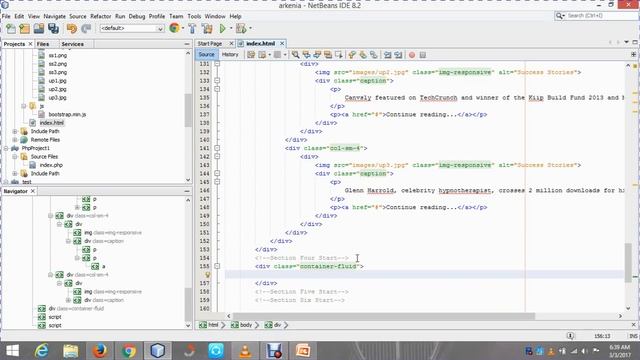Image resolution: width=640 pixels, height=360 pixels.
Task: Click the Open Project toolbar icon
Action: pyautogui.click(x=39, y=28)
